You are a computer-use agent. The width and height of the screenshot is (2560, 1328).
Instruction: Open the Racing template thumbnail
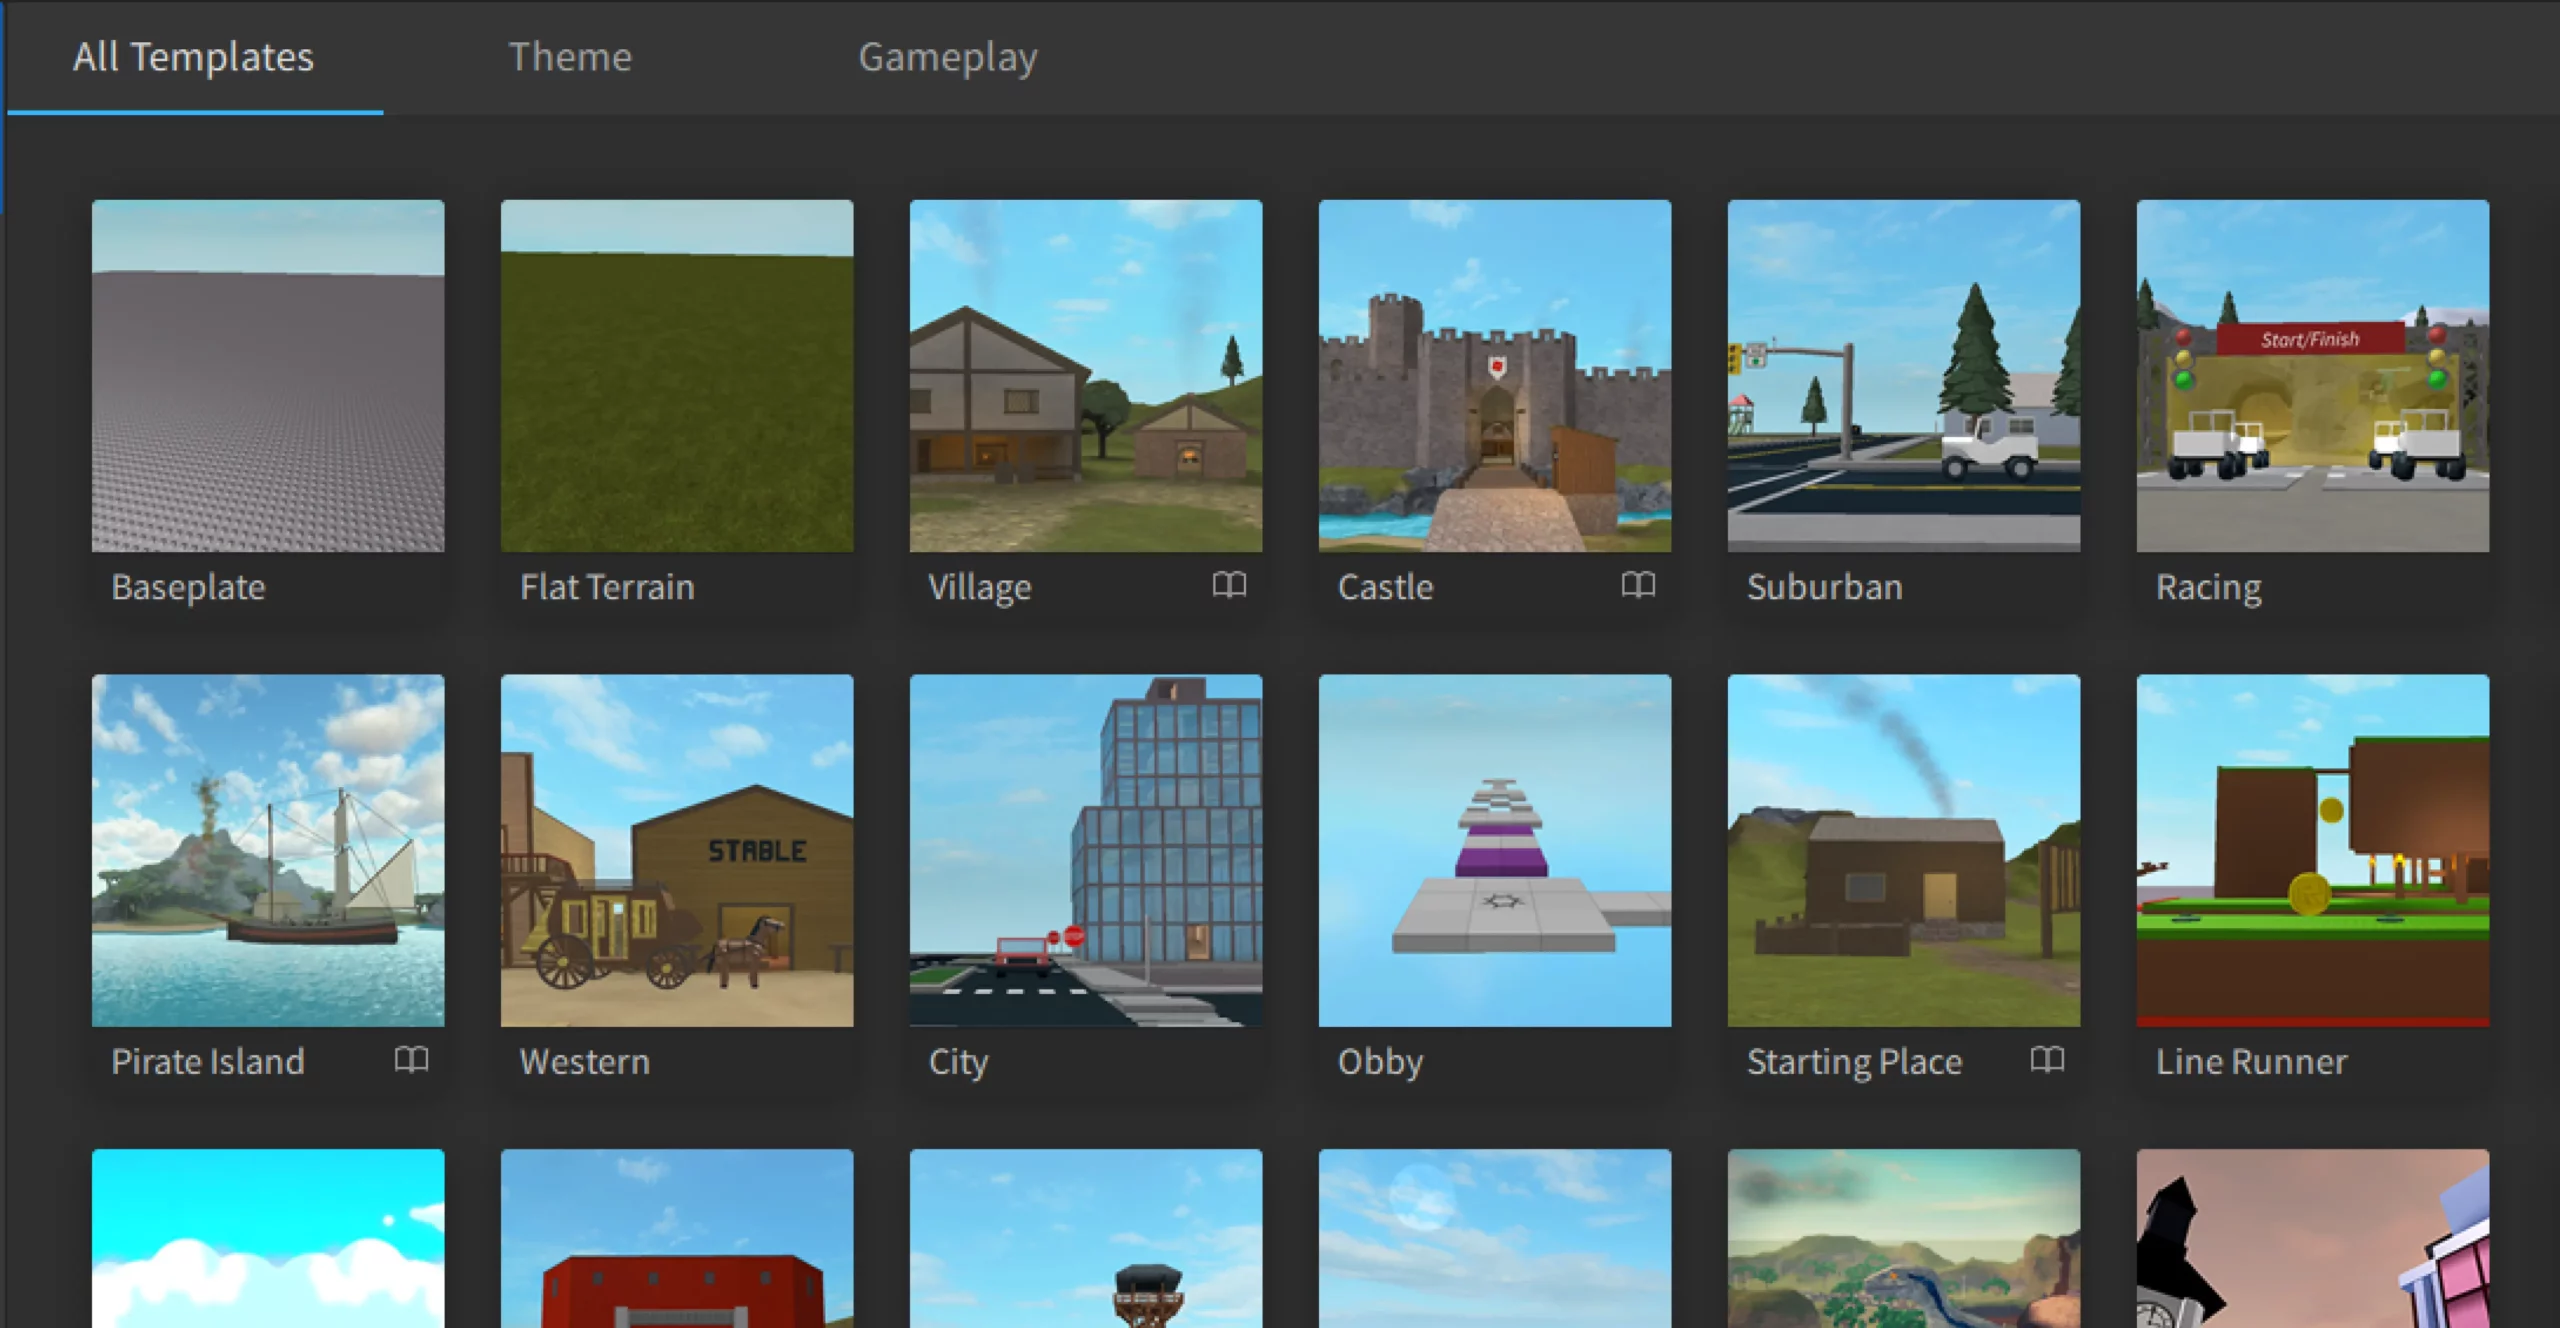pyautogui.click(x=2313, y=376)
